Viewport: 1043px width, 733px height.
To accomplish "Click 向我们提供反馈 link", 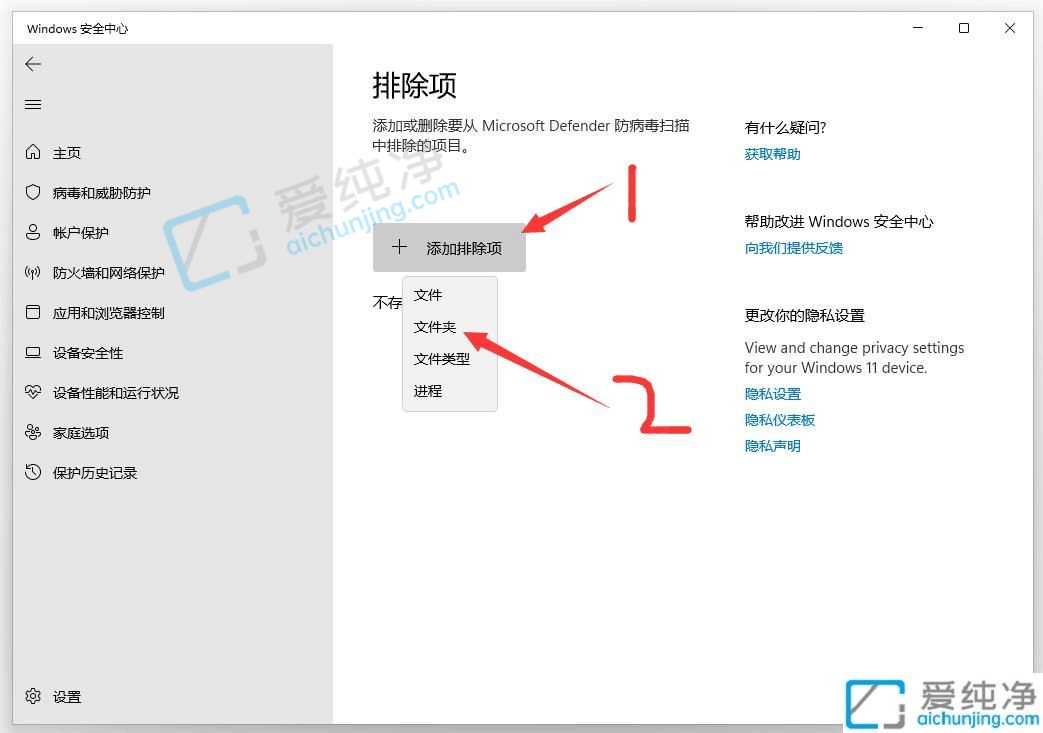I will tap(793, 247).
